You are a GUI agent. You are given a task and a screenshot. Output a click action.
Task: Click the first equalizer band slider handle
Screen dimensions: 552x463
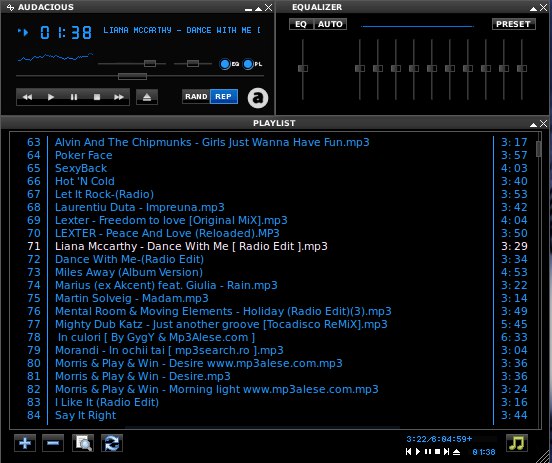(x=360, y=68)
